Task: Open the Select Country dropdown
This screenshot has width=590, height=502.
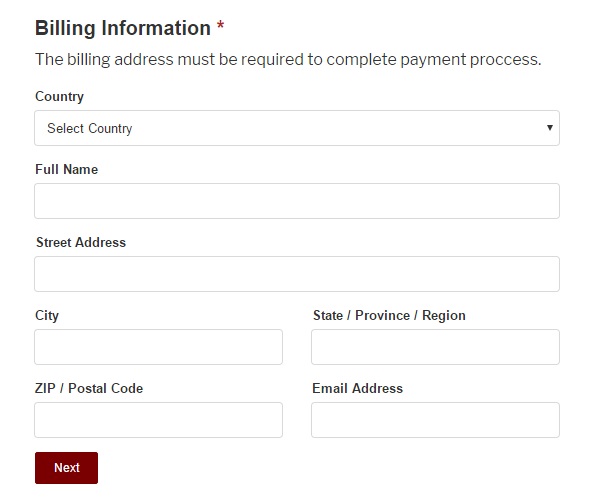Action: pos(297,128)
